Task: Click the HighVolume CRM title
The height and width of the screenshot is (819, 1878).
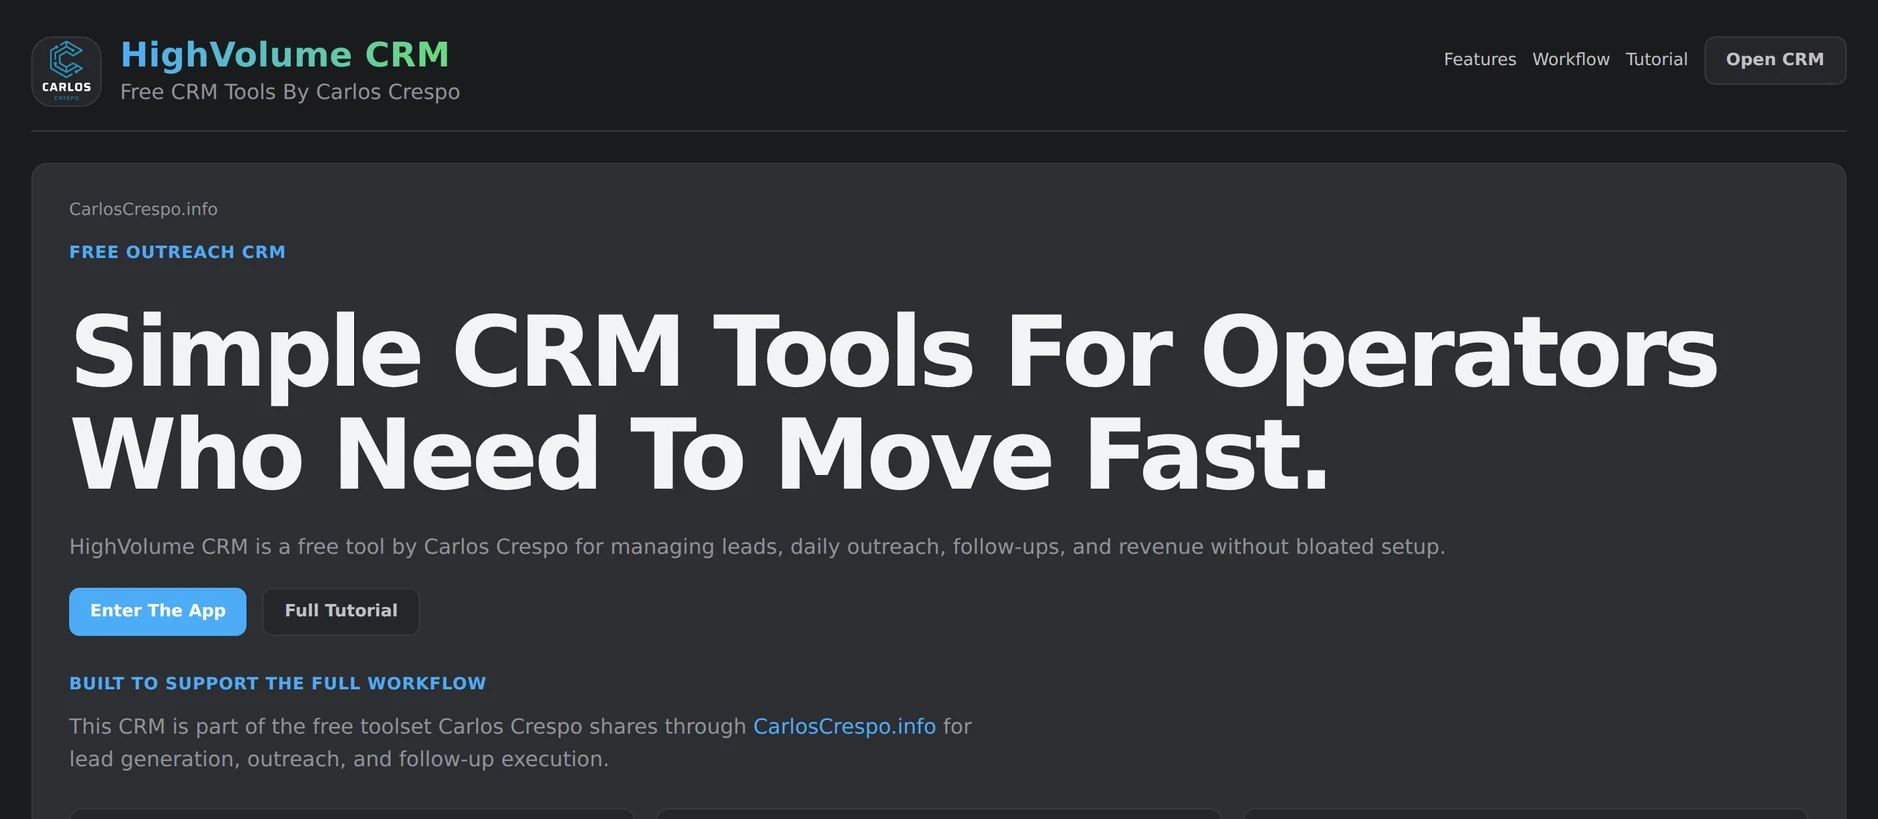Action: [285, 54]
